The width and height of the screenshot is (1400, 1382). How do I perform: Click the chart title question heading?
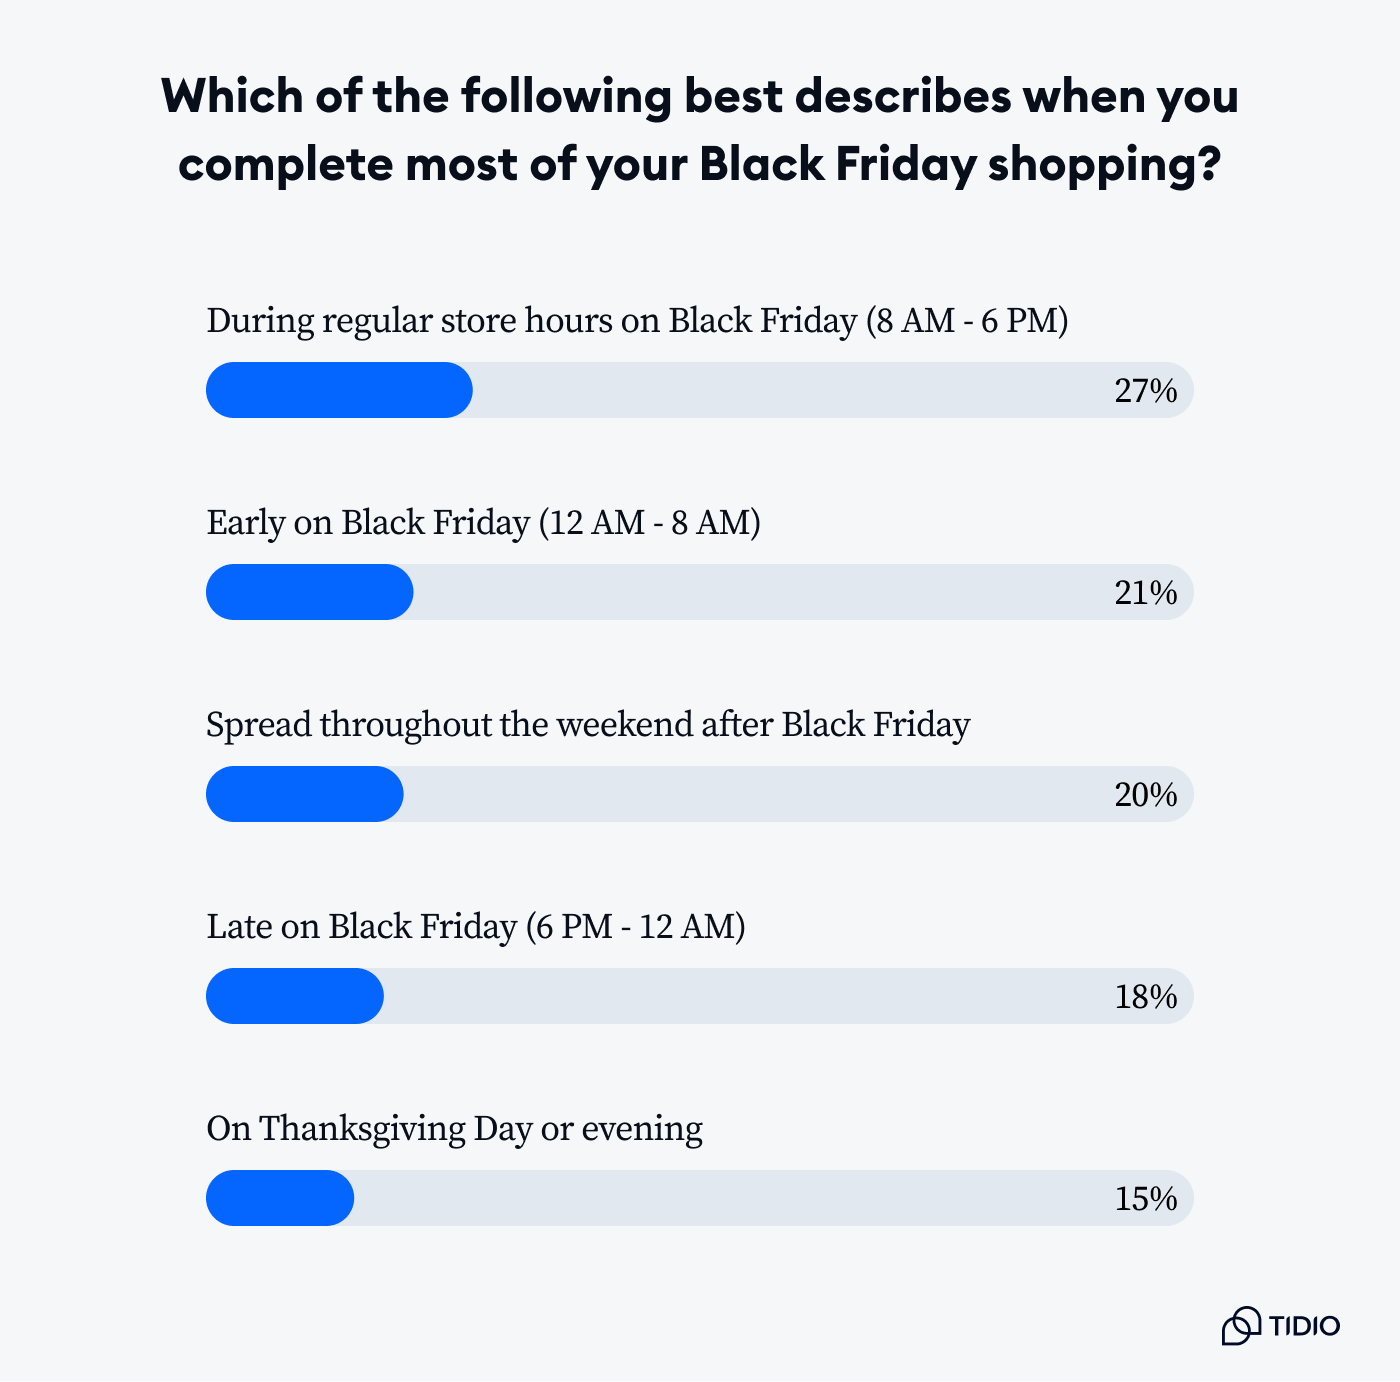pyautogui.click(x=700, y=130)
